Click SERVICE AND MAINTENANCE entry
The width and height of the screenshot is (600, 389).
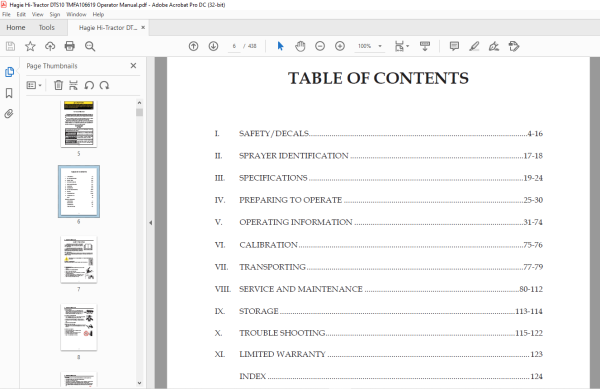(x=378, y=289)
